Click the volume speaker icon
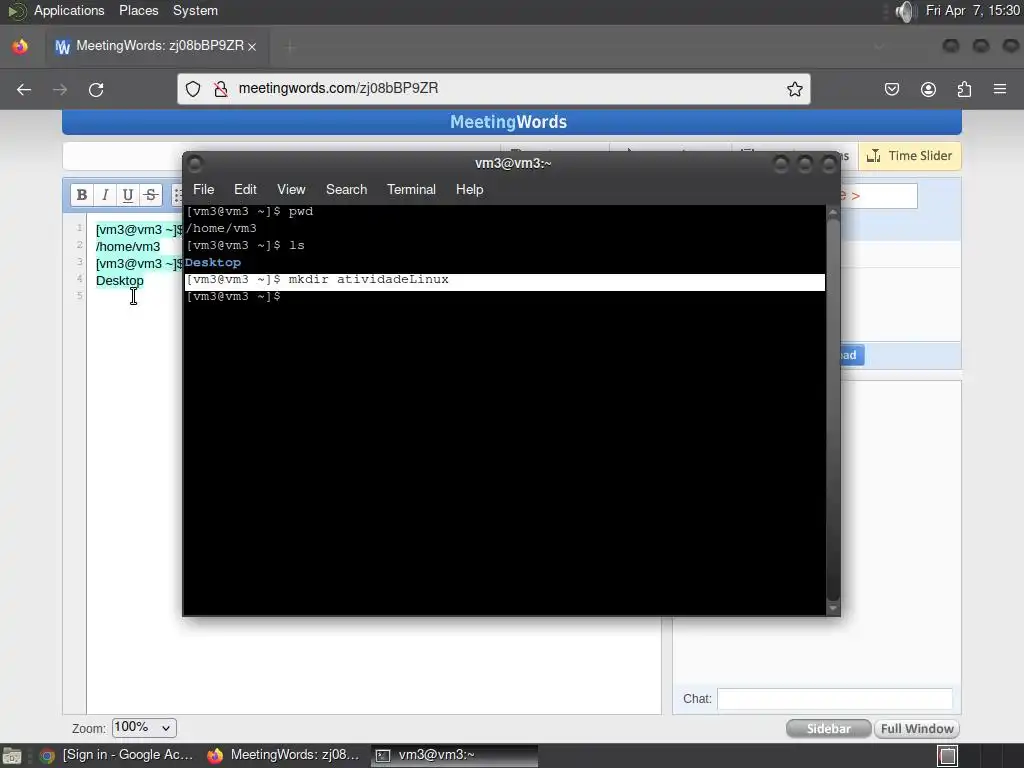This screenshot has width=1024, height=768. pyautogui.click(x=905, y=11)
